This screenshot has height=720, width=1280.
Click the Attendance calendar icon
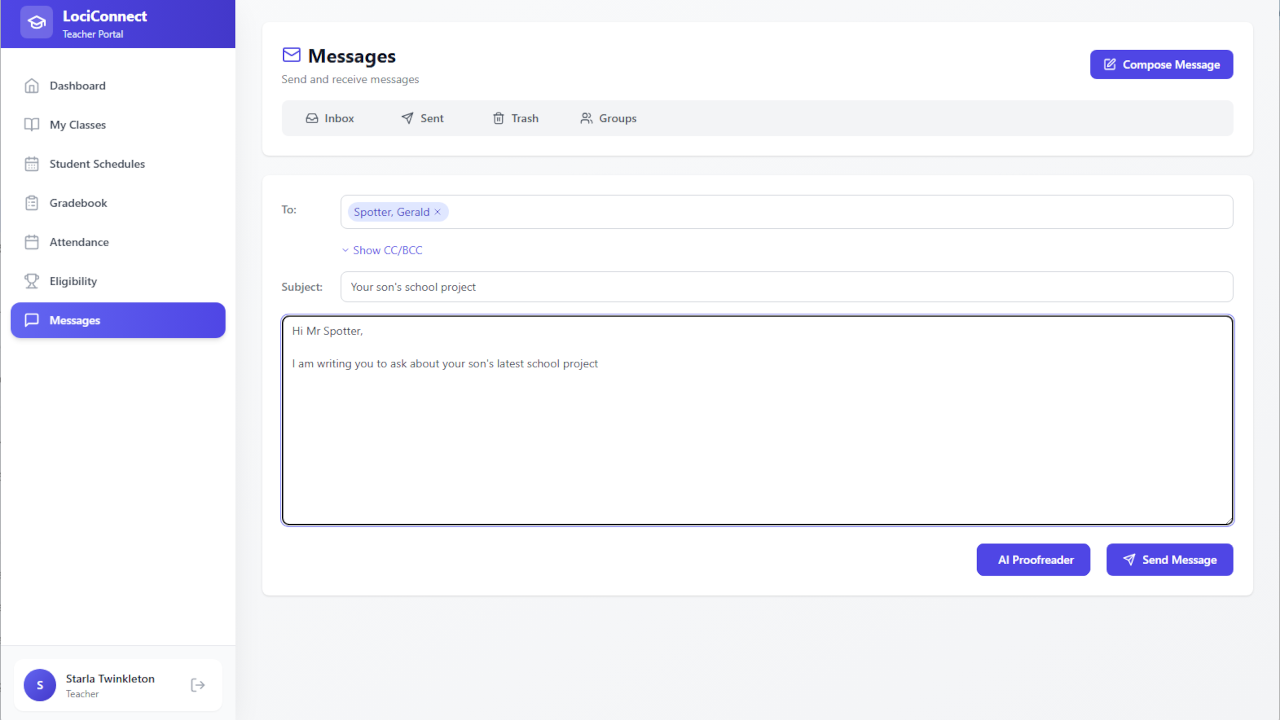32,242
